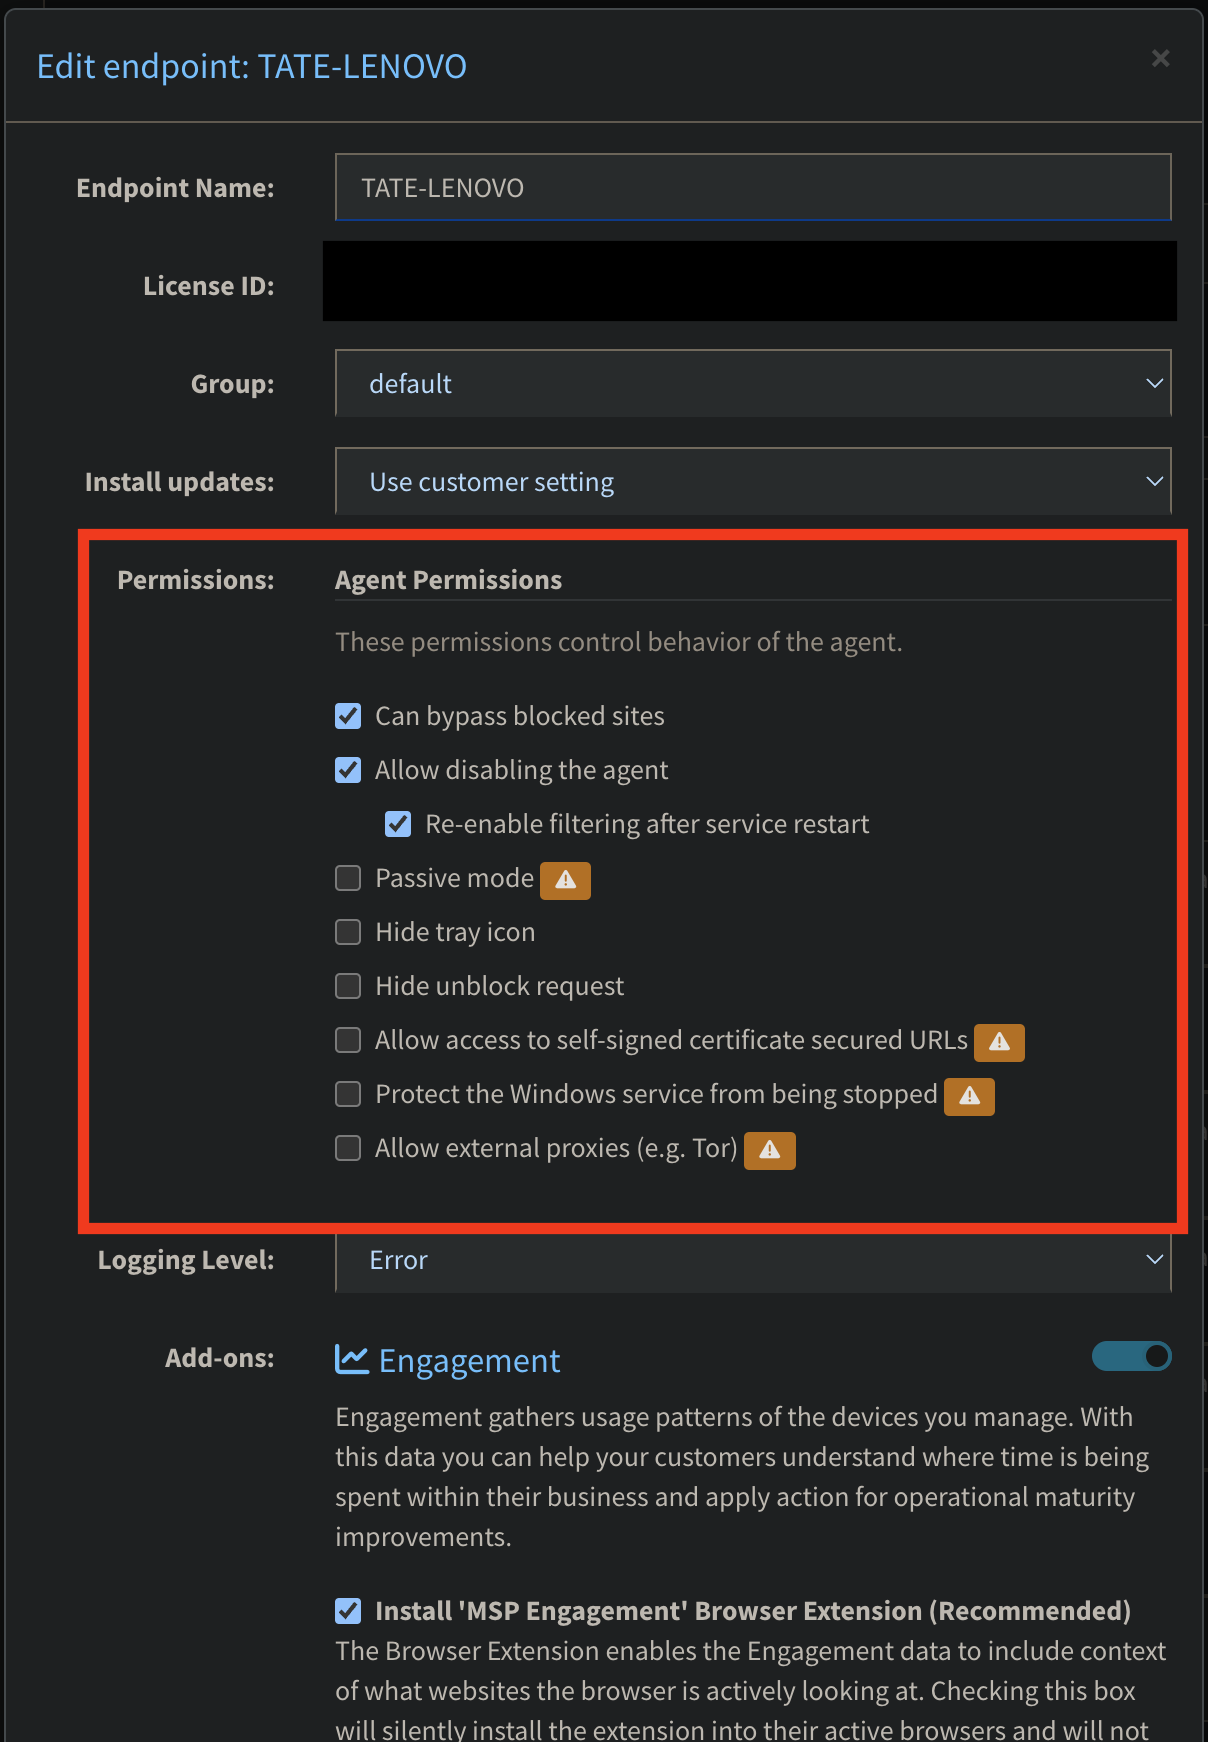Viewport: 1208px width, 1742px height.
Task: Click the Engagement add-on link
Action: coord(468,1360)
